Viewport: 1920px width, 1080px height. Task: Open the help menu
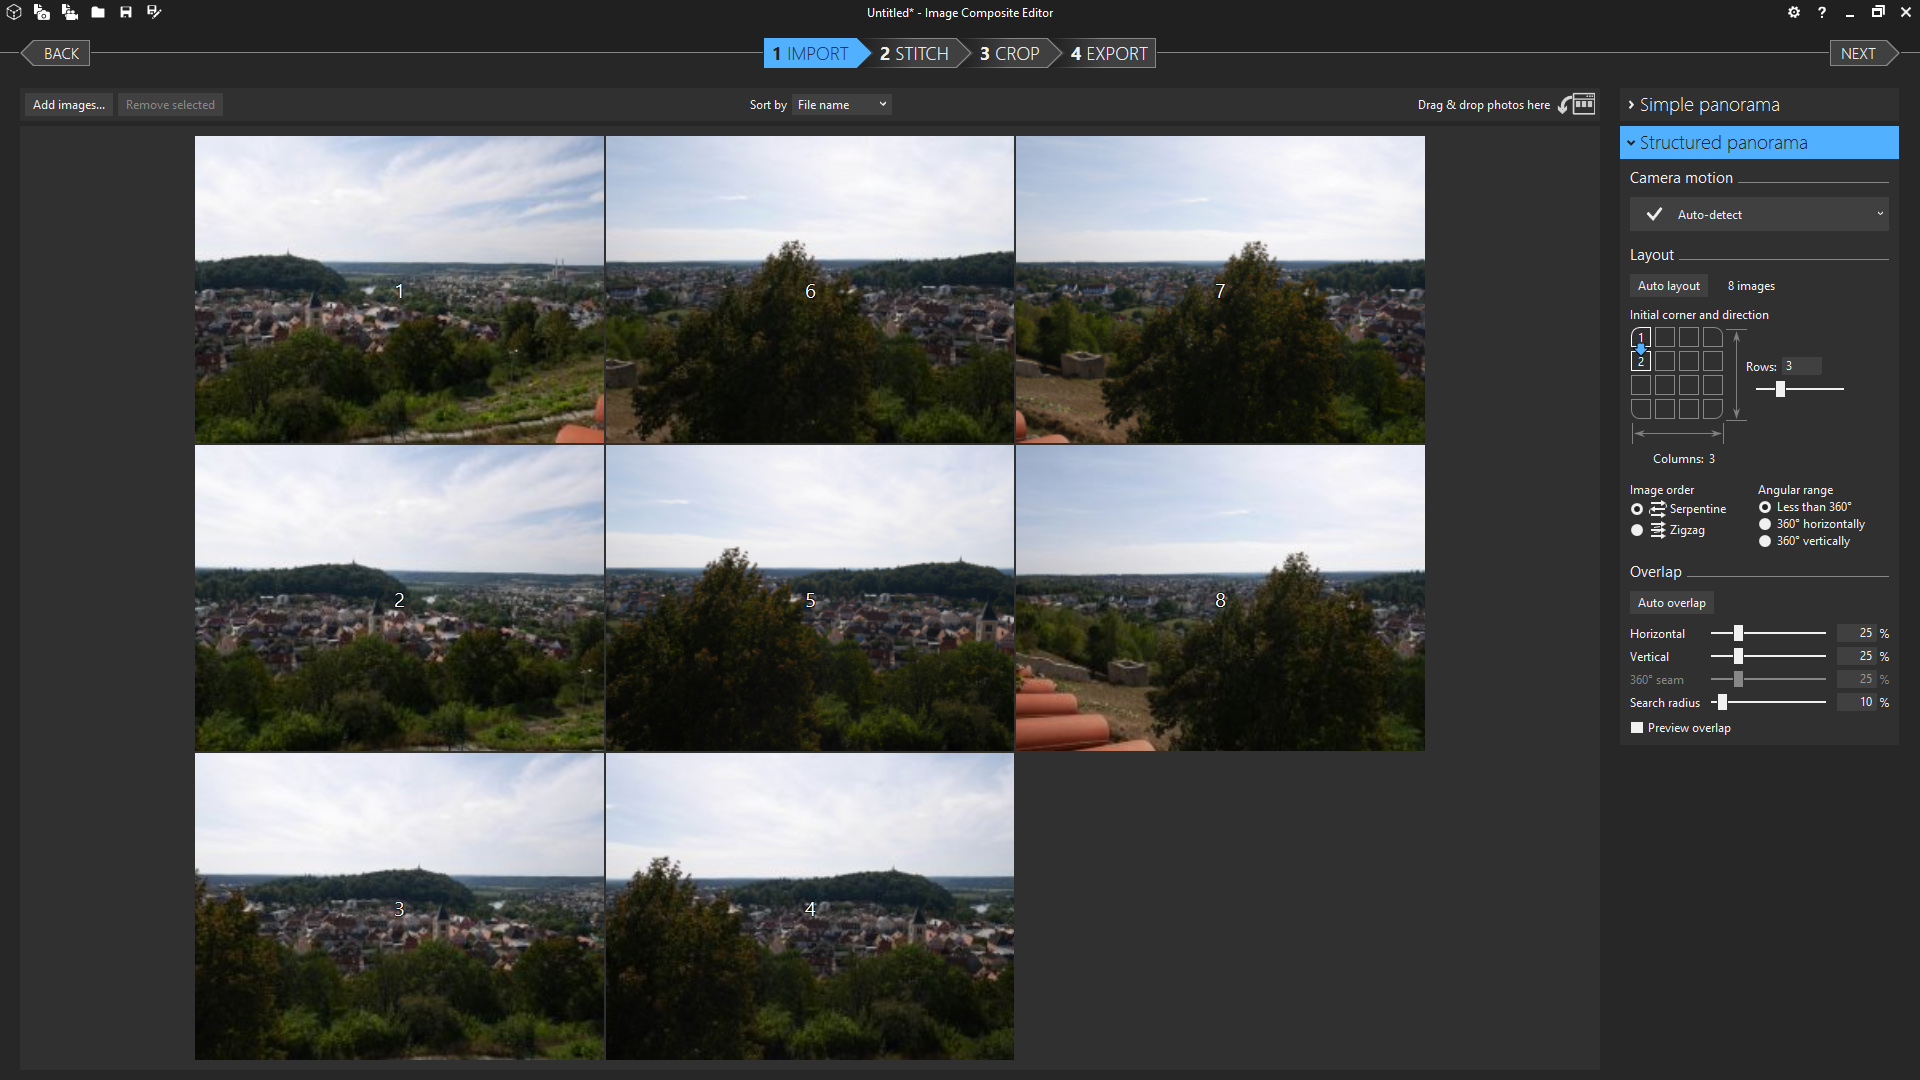point(1822,12)
